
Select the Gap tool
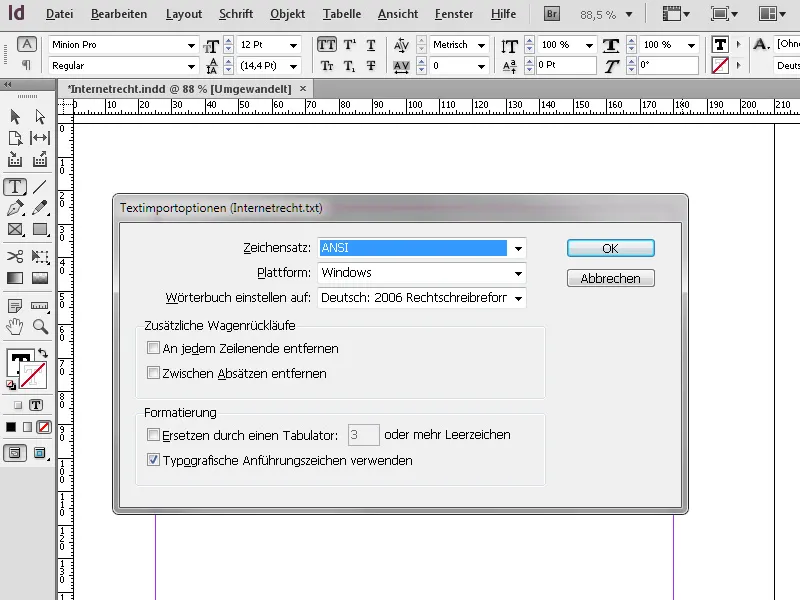40,138
